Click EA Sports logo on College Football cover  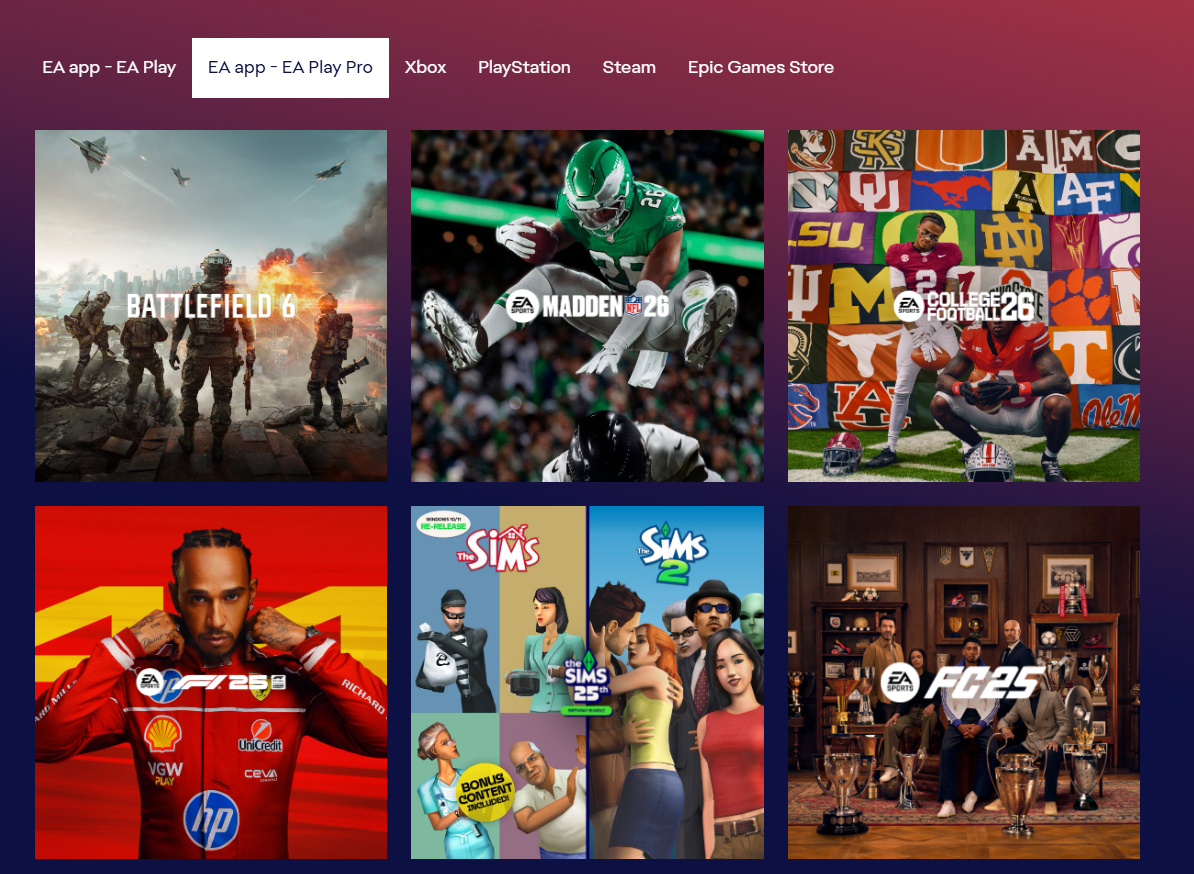909,306
